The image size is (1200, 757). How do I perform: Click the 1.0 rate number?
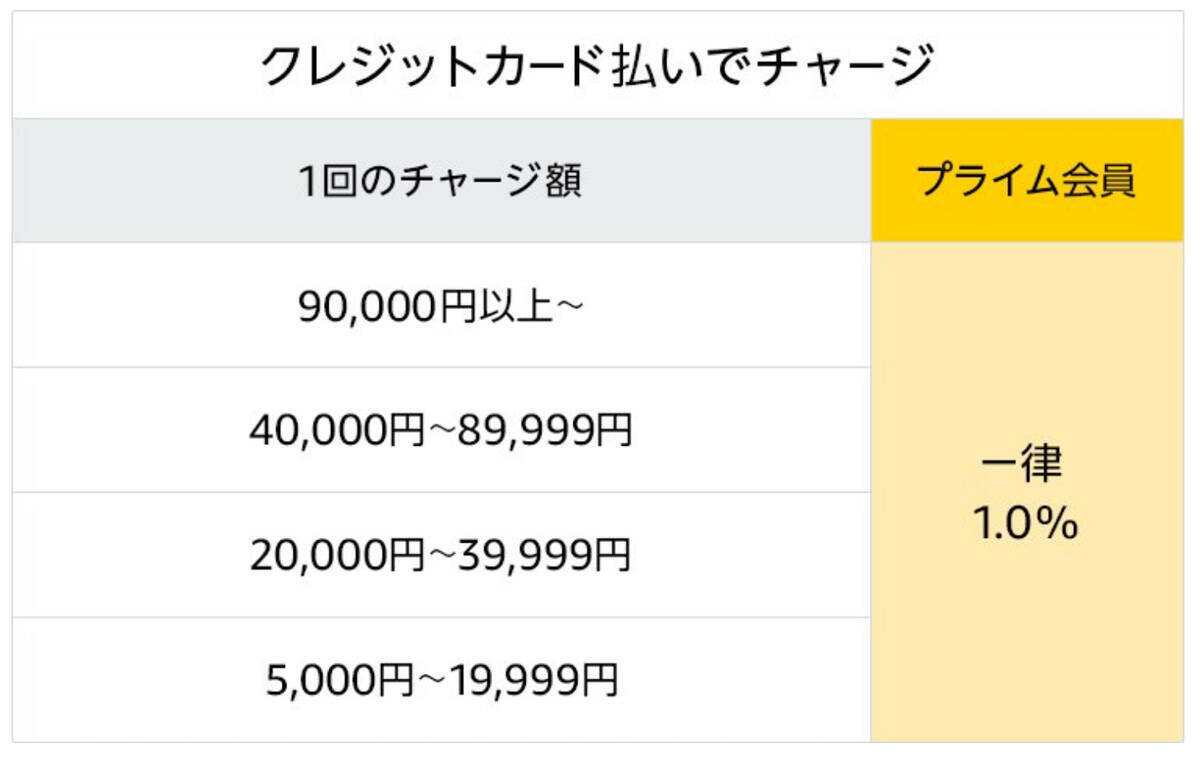(1005, 523)
